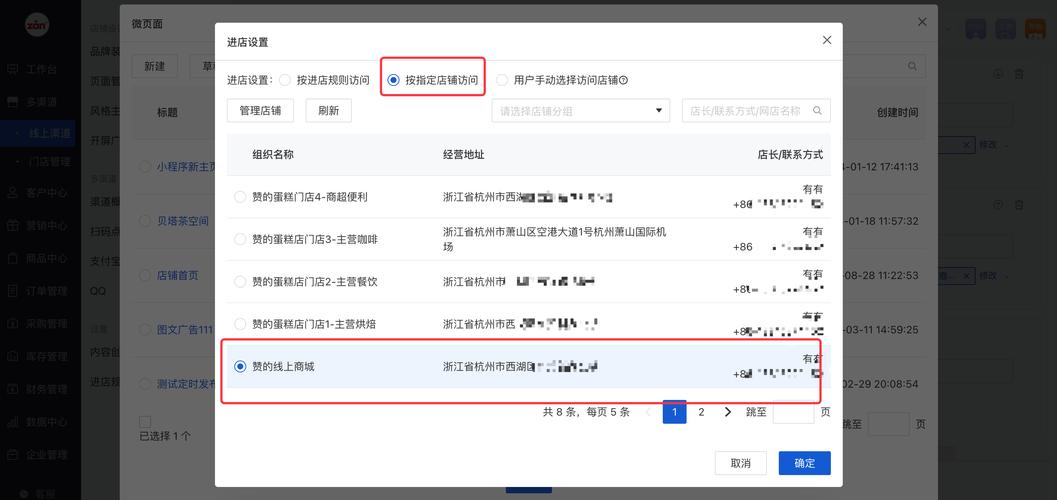Close the 进店设置 dialog with the X
This screenshot has width=1057, height=500.
(827, 40)
